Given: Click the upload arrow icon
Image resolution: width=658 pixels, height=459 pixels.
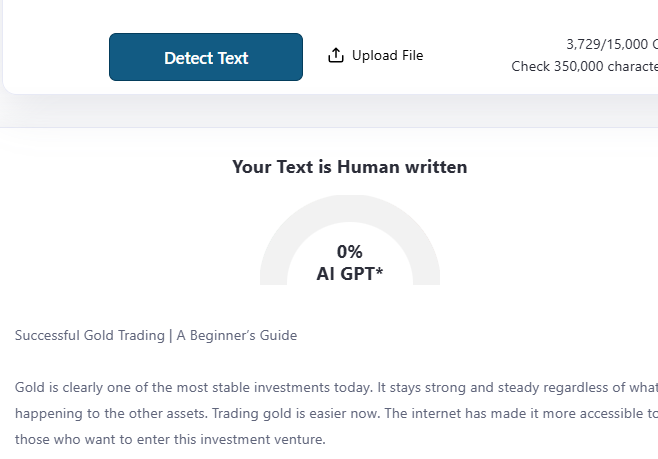Looking at the screenshot, I should [336, 55].
